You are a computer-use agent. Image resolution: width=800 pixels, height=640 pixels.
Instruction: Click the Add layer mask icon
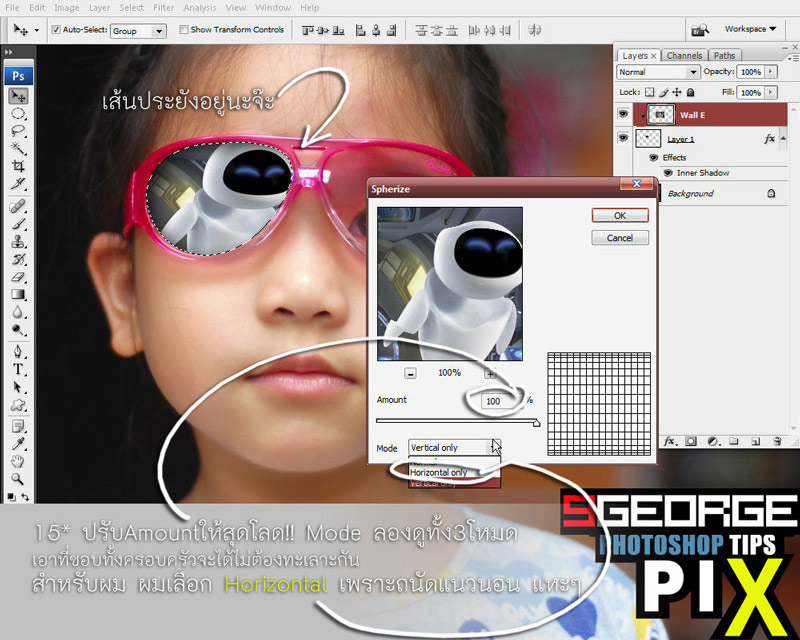point(691,441)
